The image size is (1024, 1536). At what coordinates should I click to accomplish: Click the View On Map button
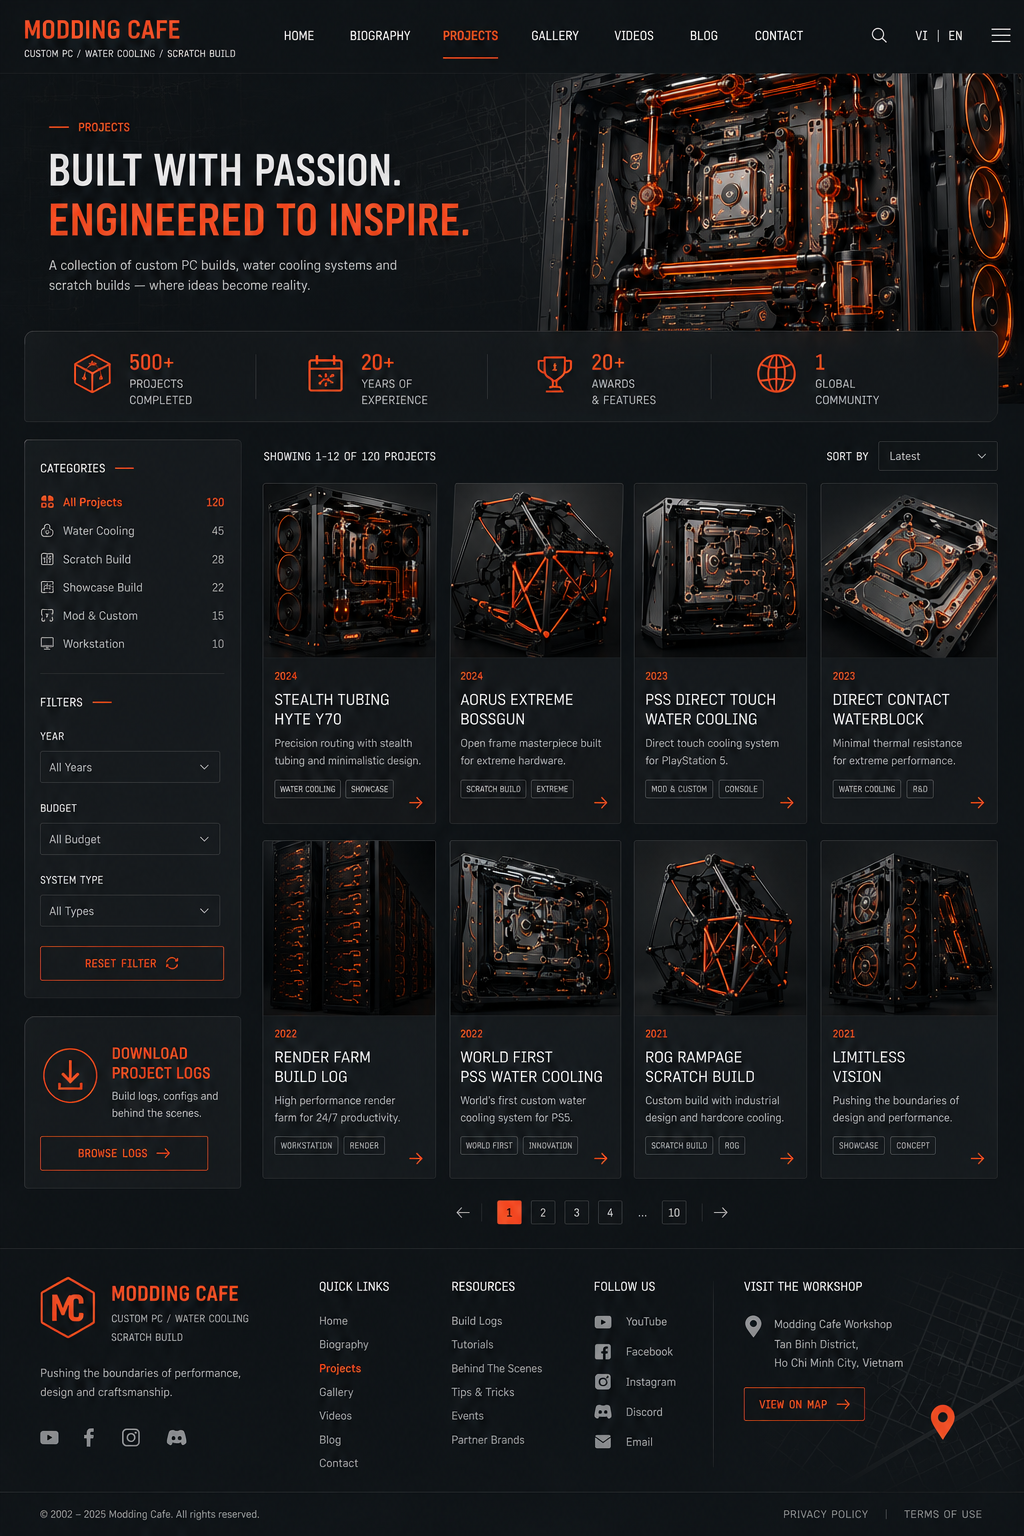(x=804, y=1404)
